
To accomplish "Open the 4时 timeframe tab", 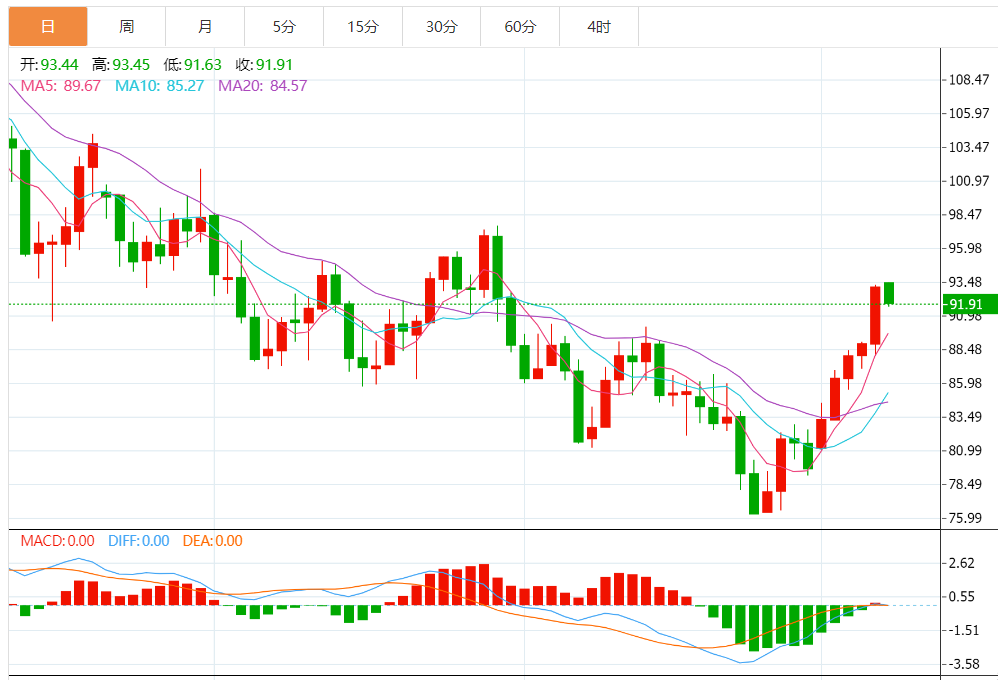I will coord(599,27).
